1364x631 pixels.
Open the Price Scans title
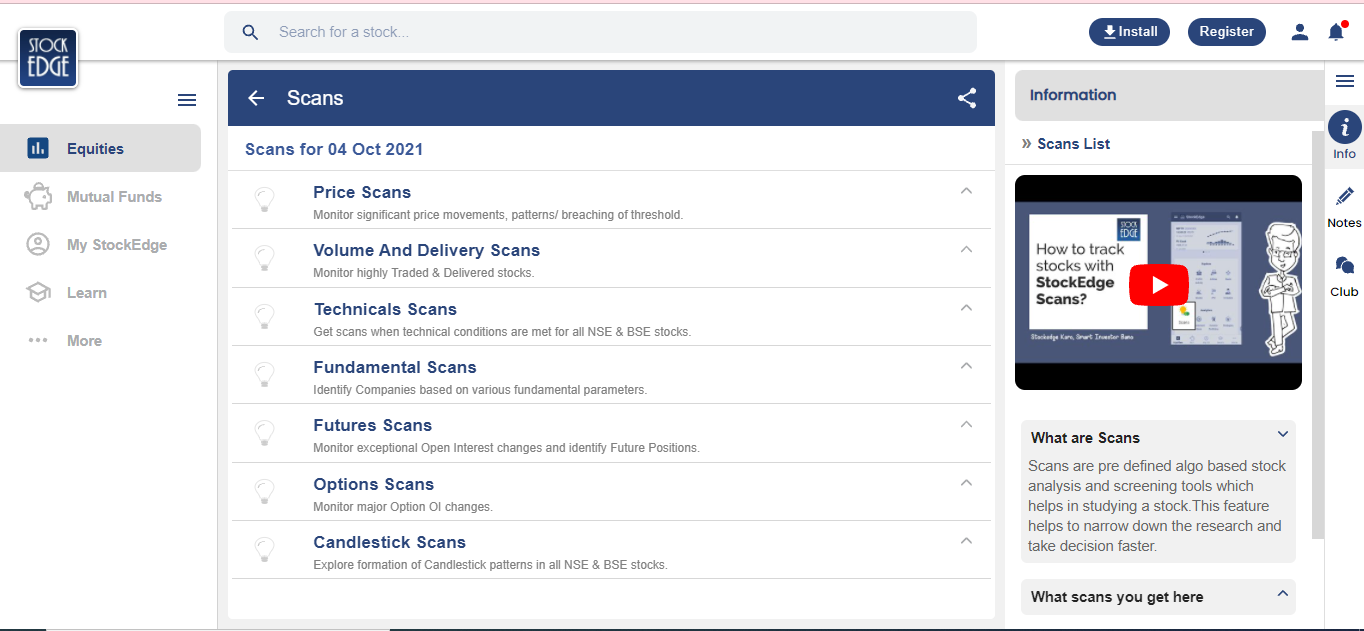pyautogui.click(x=362, y=192)
